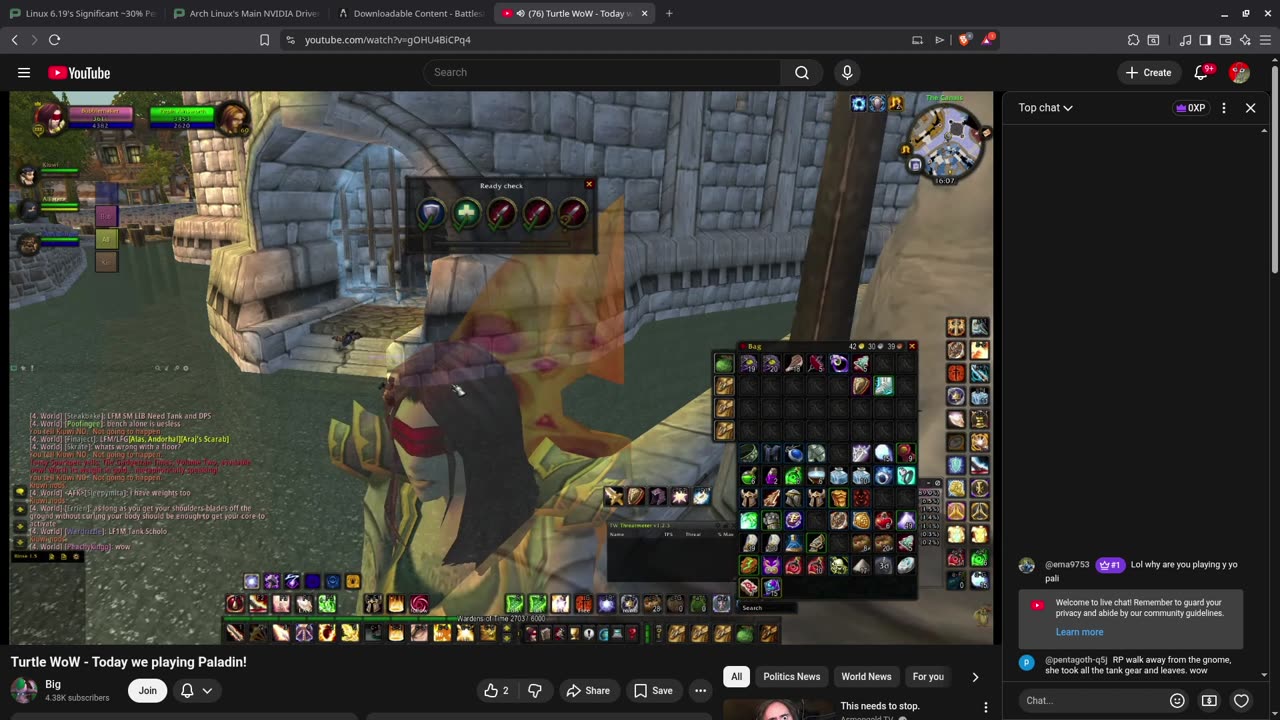Open live chat options three-dot menu
Viewport: 1280px width, 720px height.
tap(1224, 108)
